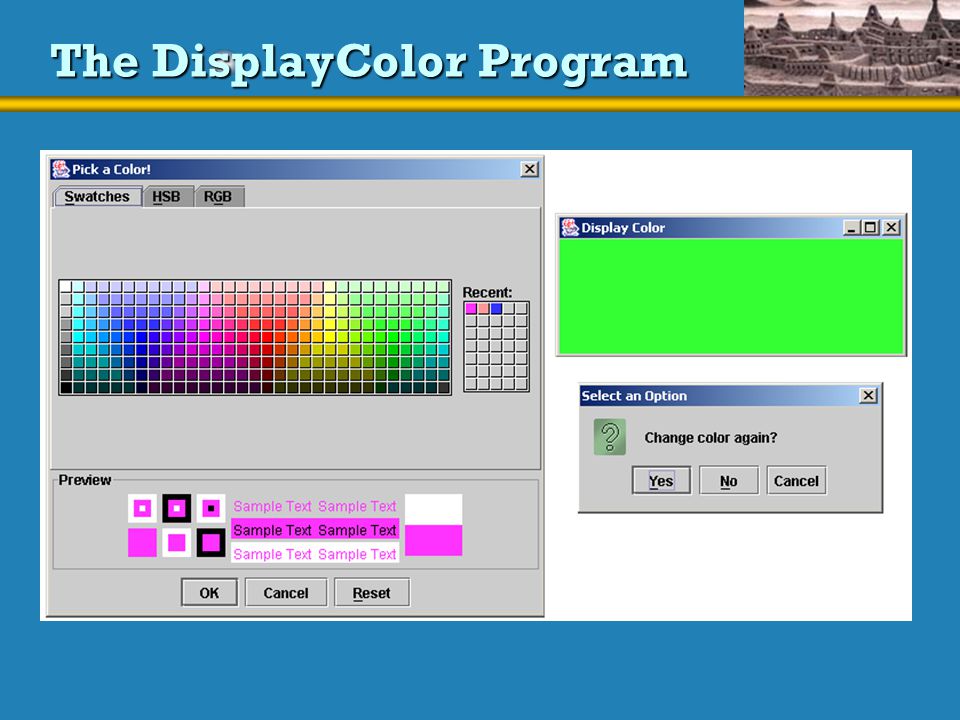Click Cancel in Select an Option dialog
The image size is (960, 720).
click(796, 481)
